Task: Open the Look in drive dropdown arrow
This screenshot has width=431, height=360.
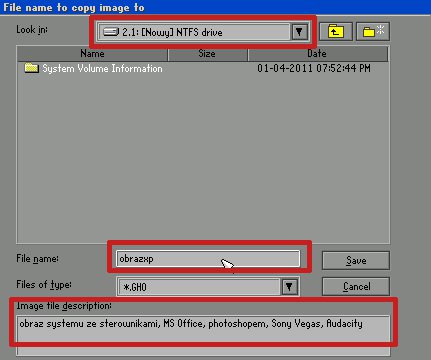Action: [x=299, y=32]
